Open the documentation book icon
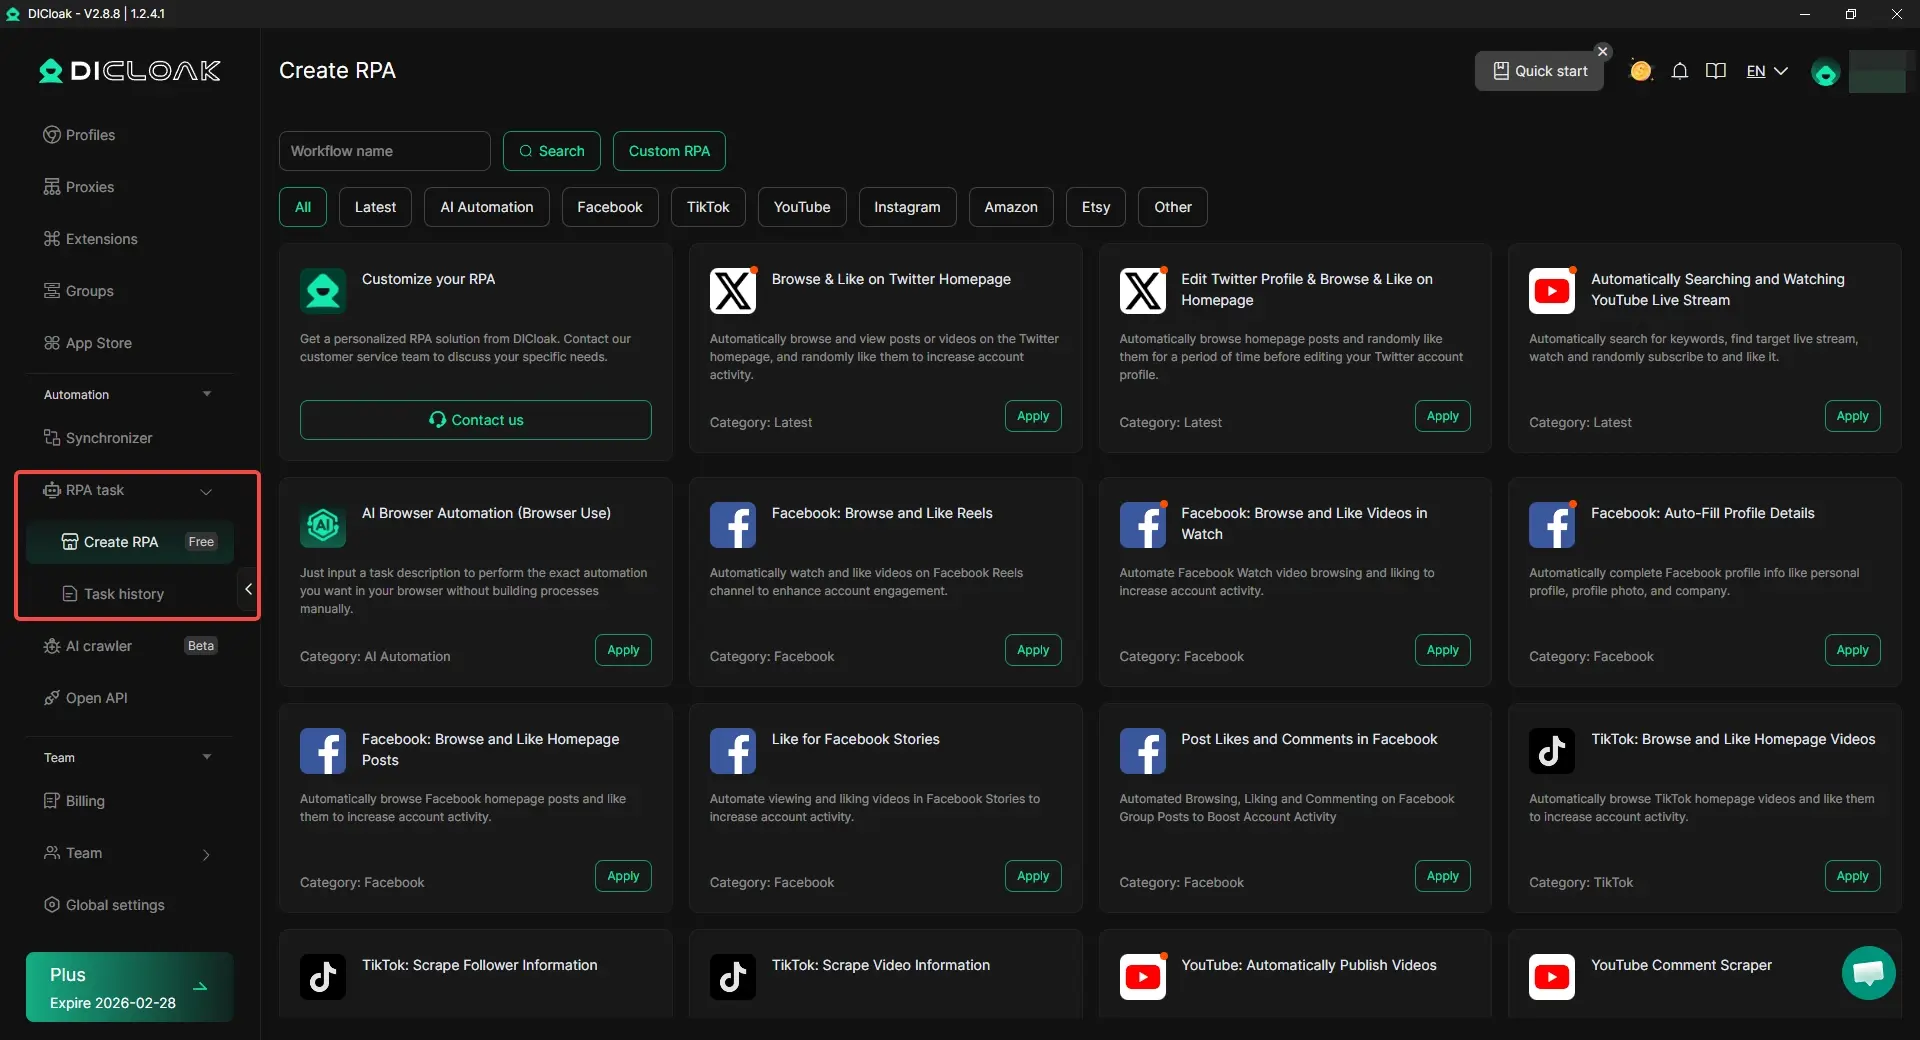1920x1040 pixels. 1716,71
